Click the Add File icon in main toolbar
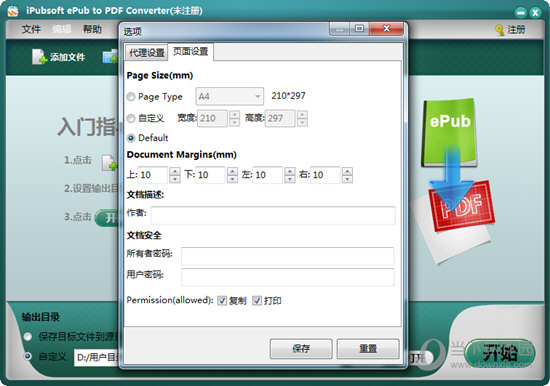550x386 pixels. (39, 57)
